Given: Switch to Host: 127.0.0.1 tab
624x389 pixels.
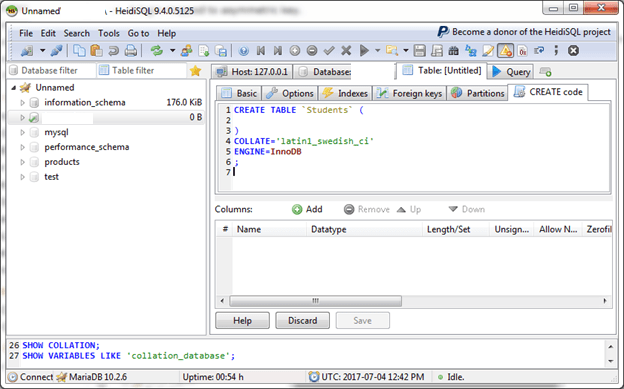Looking at the screenshot, I should click(x=252, y=72).
